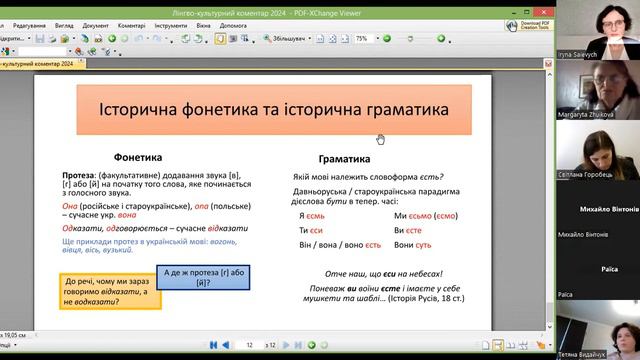This screenshot has height=360, width=640.
Task: Open the Undo history dropdown arrow
Action: tap(147, 39)
